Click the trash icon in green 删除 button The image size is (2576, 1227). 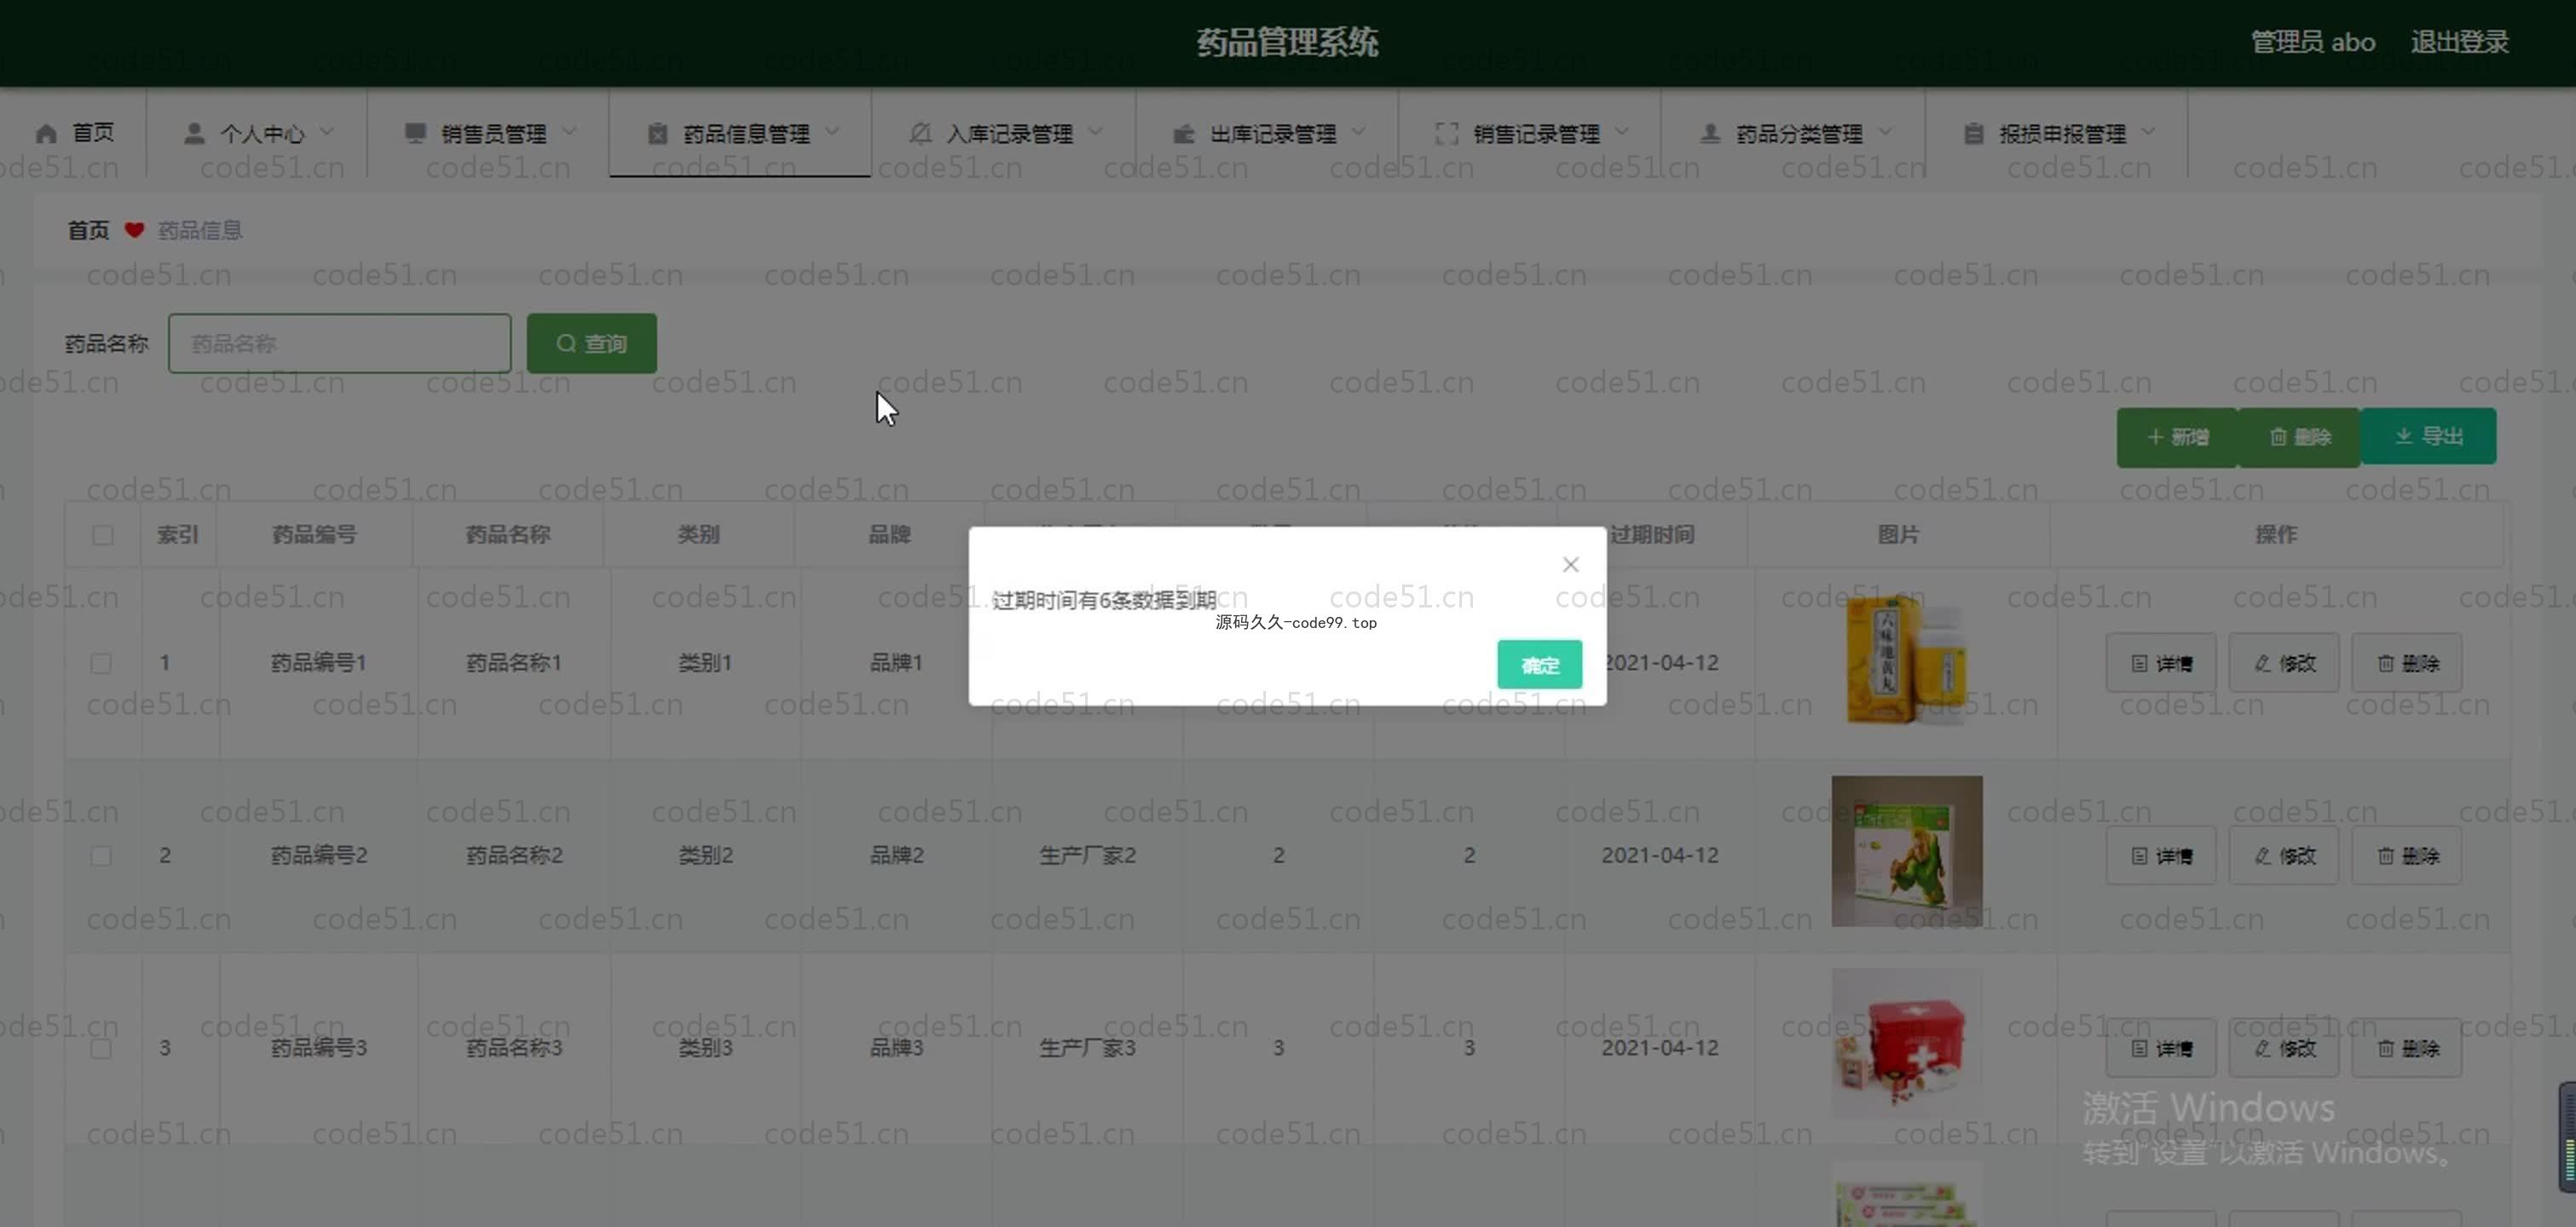pyautogui.click(x=2278, y=437)
